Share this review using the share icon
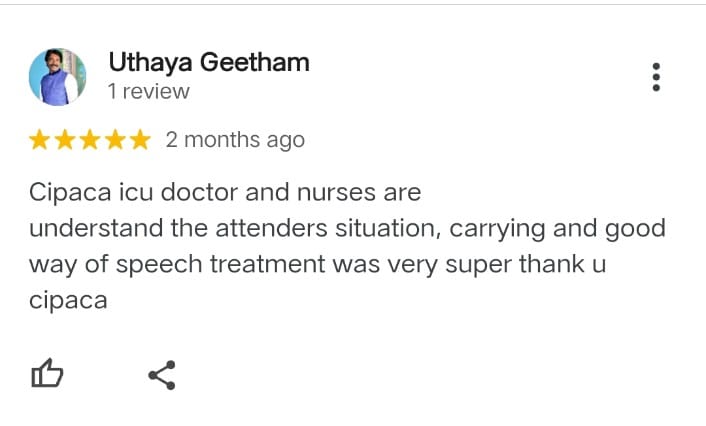Viewport: 706px width, 426px height. click(161, 375)
